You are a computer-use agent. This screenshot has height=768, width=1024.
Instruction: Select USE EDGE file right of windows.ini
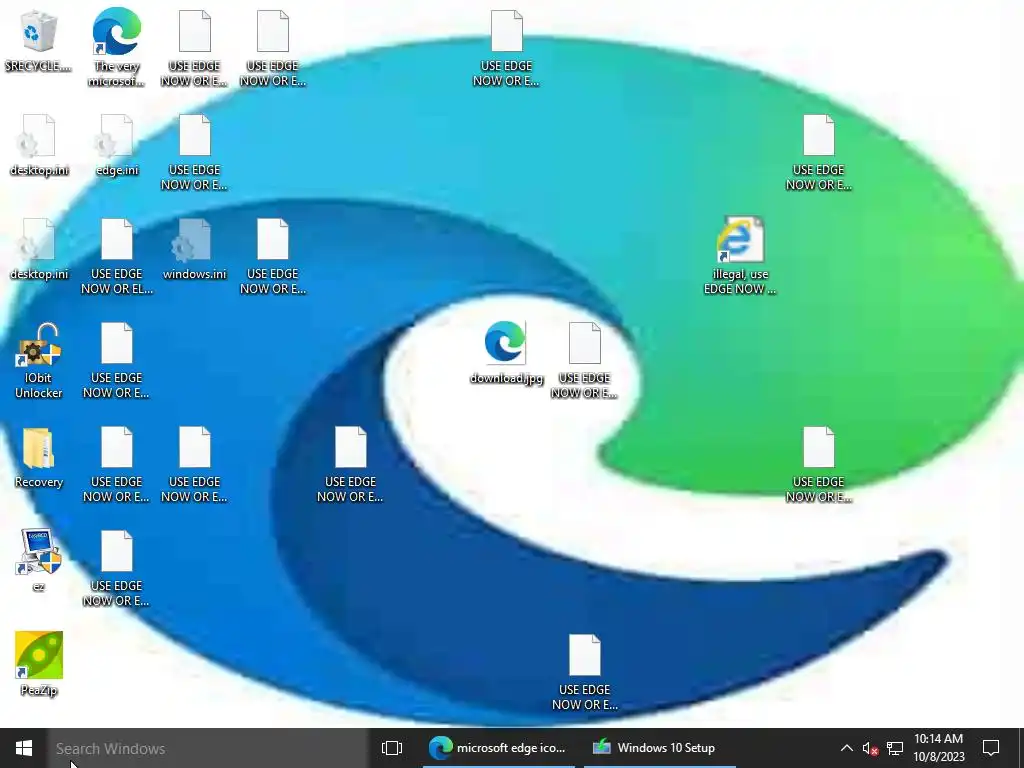(273, 256)
